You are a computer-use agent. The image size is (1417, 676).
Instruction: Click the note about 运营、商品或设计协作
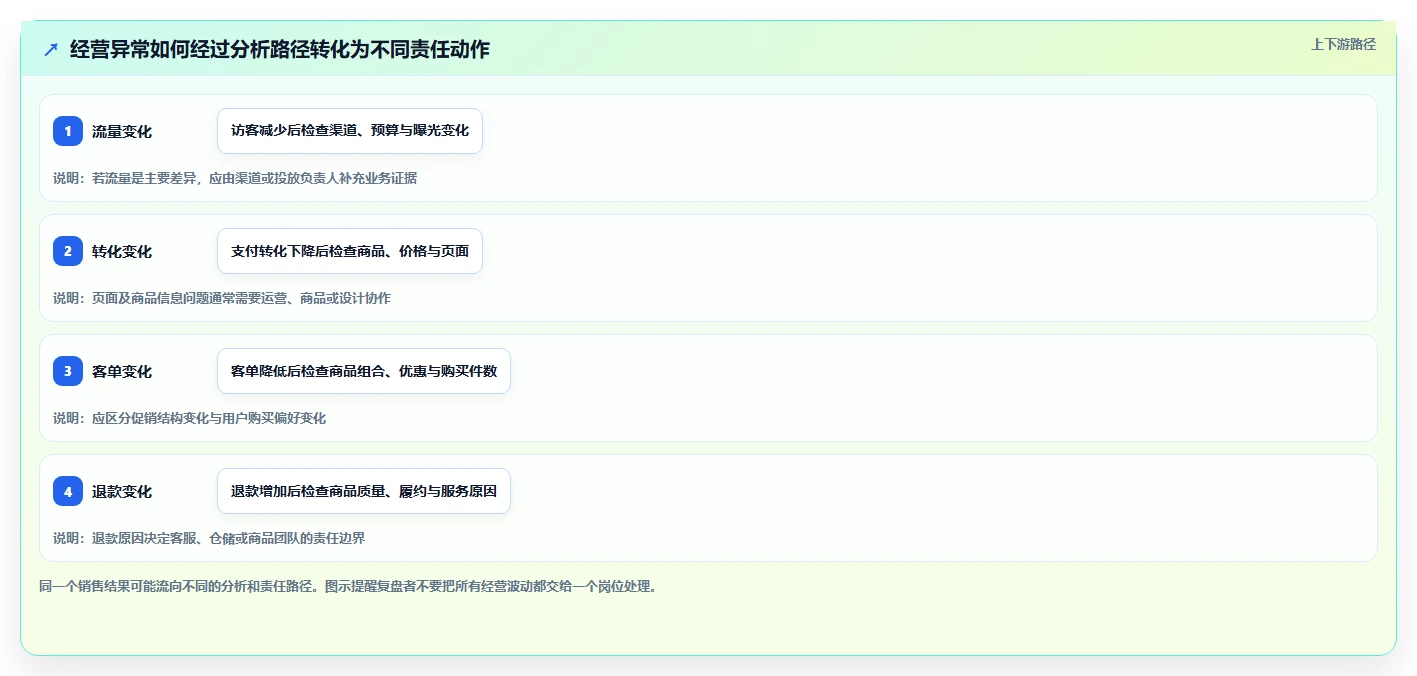coord(222,298)
